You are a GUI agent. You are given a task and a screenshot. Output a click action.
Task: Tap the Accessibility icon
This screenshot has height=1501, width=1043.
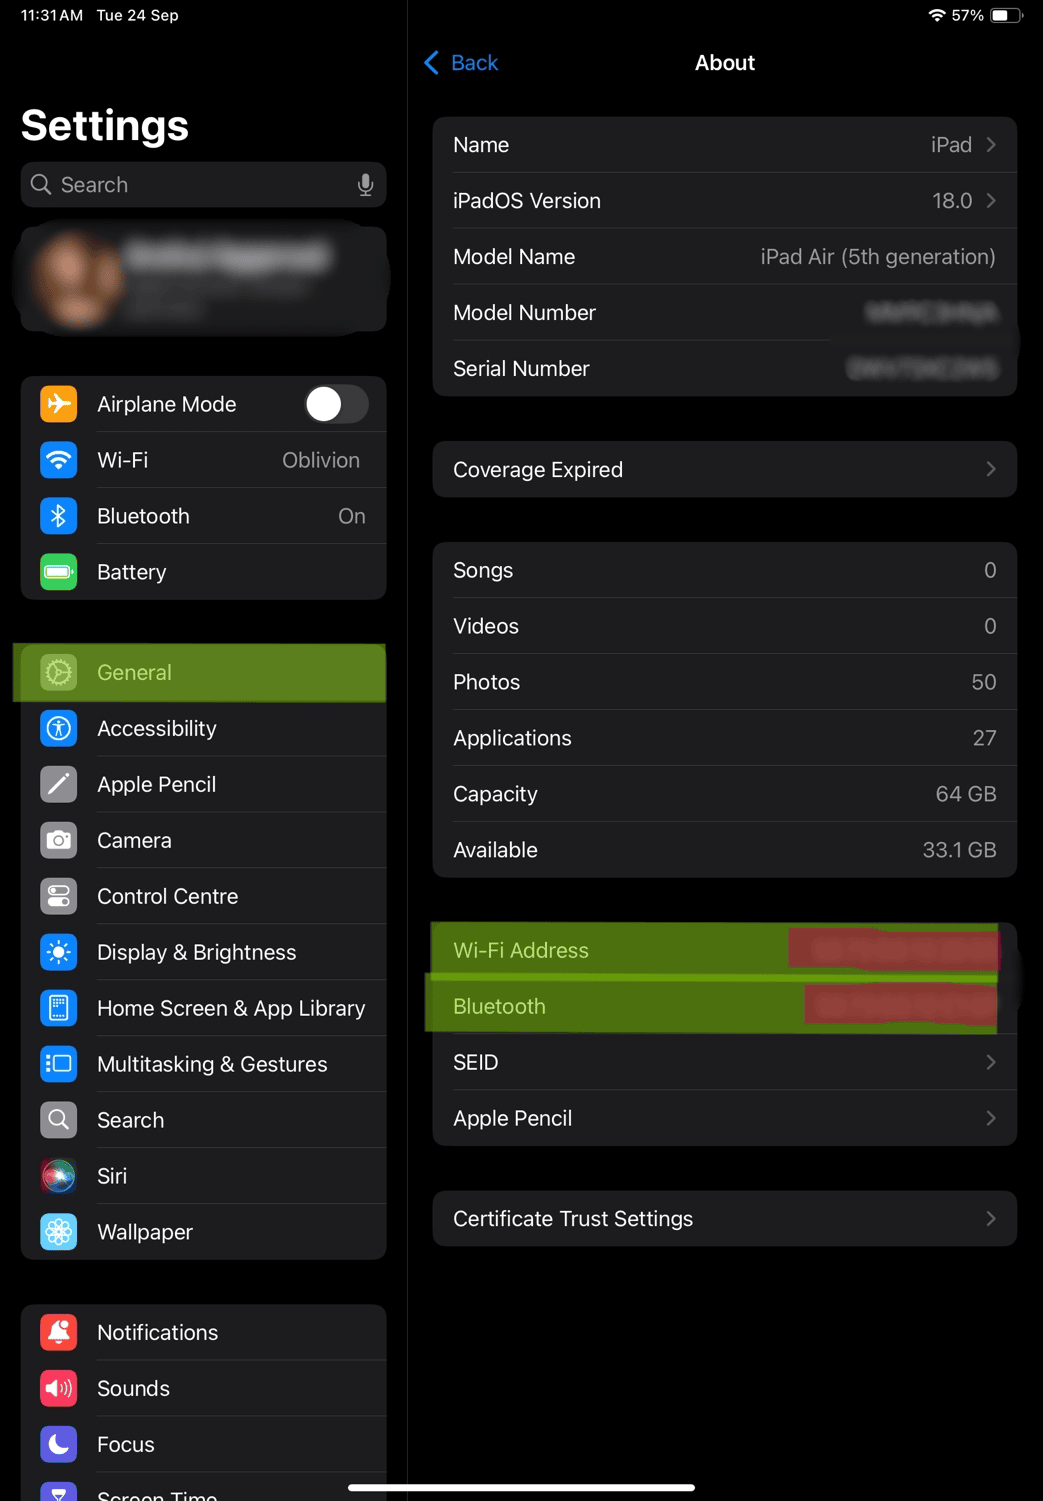point(58,728)
